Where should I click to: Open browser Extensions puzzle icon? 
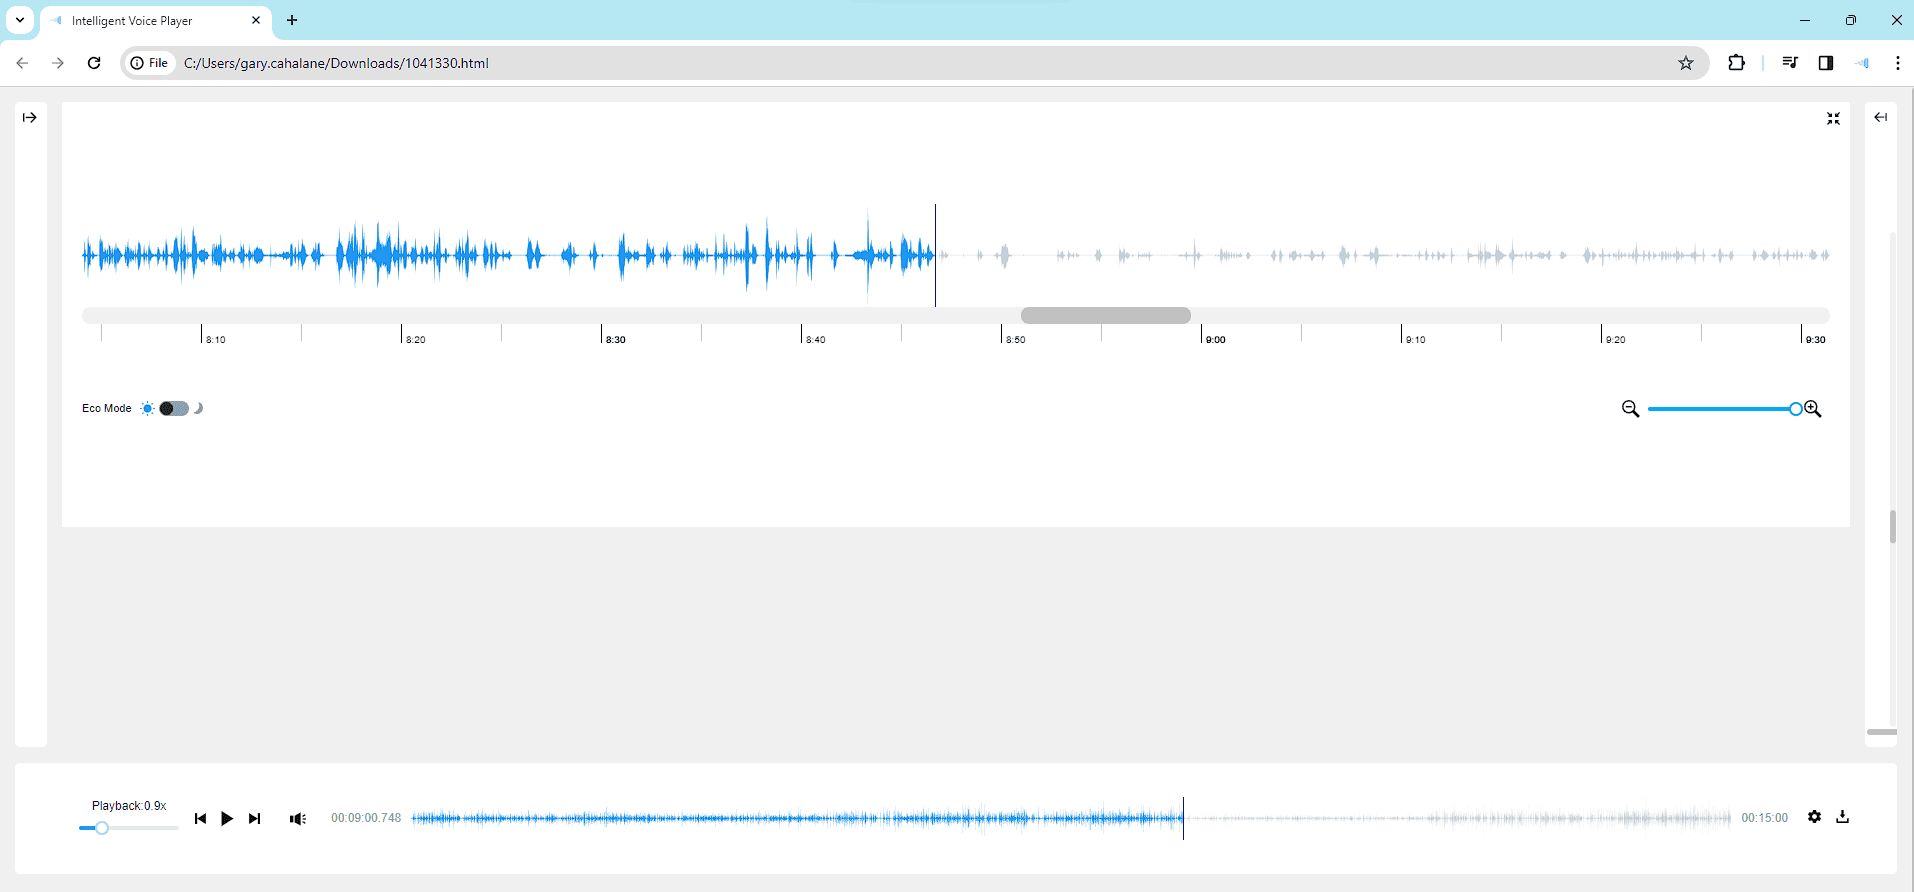click(1736, 63)
